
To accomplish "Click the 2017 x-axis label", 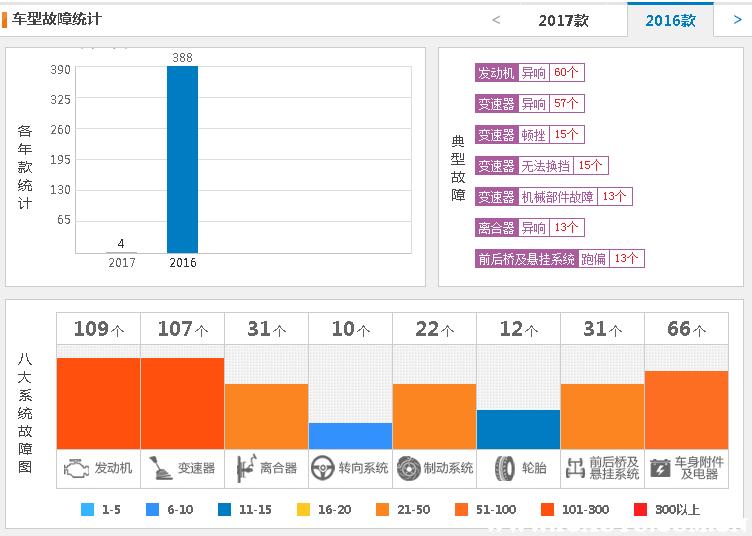I will tap(122, 263).
